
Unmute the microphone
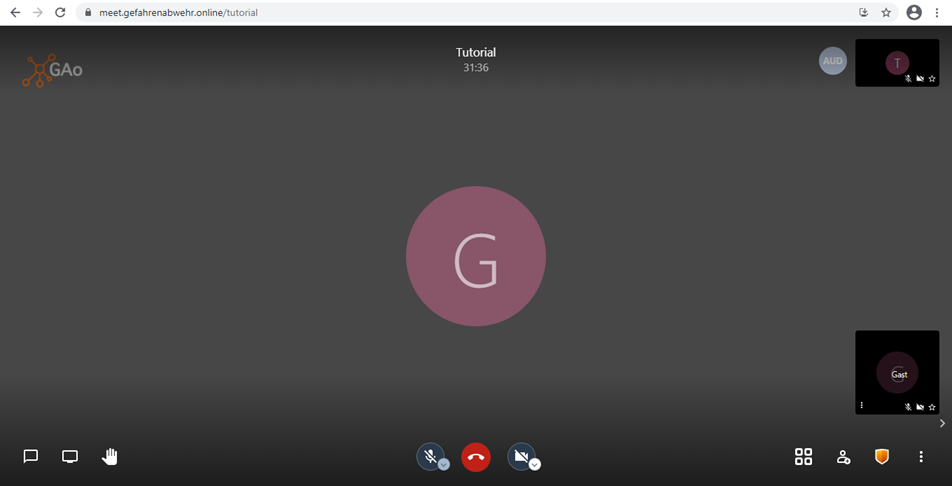click(430, 456)
